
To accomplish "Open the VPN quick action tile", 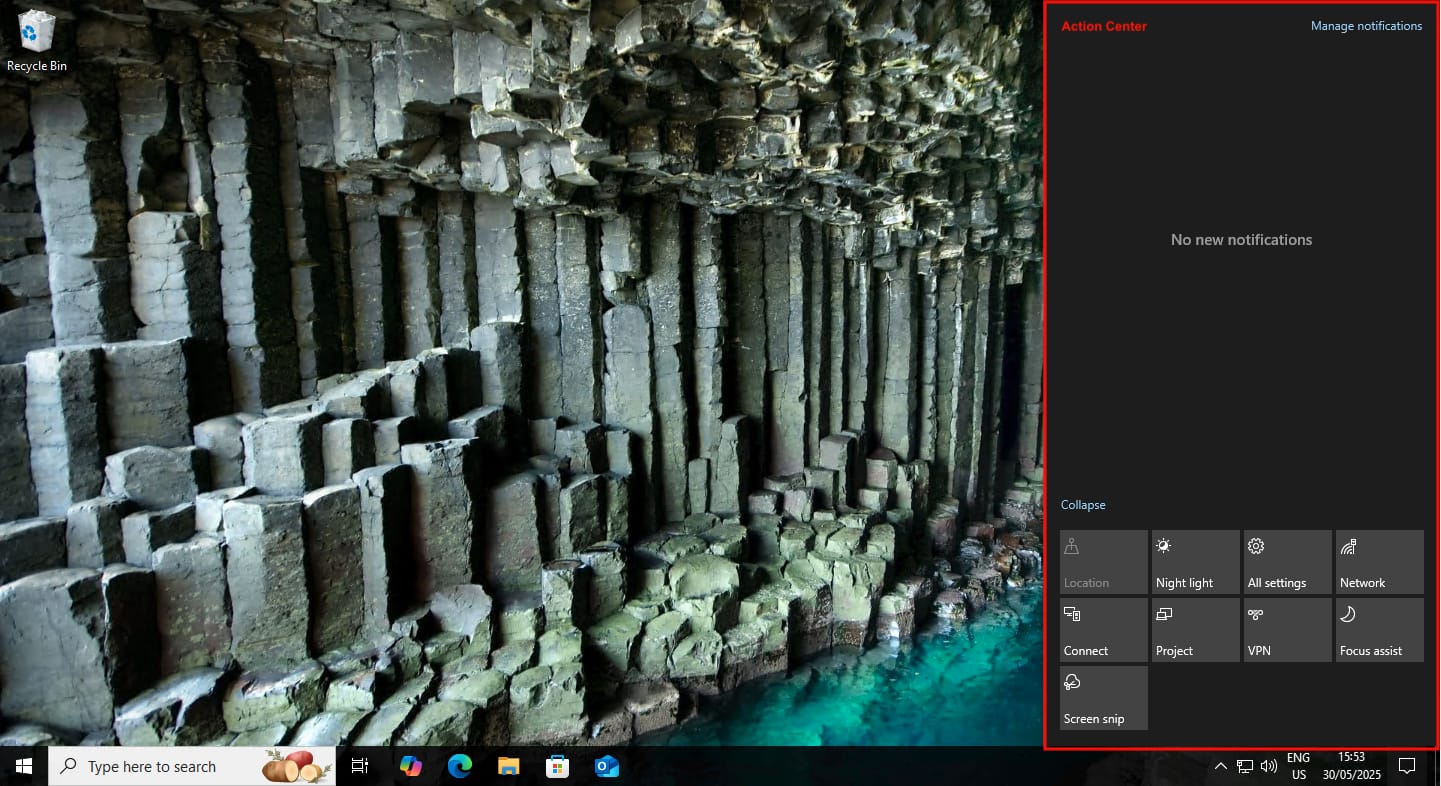I will pyautogui.click(x=1288, y=630).
